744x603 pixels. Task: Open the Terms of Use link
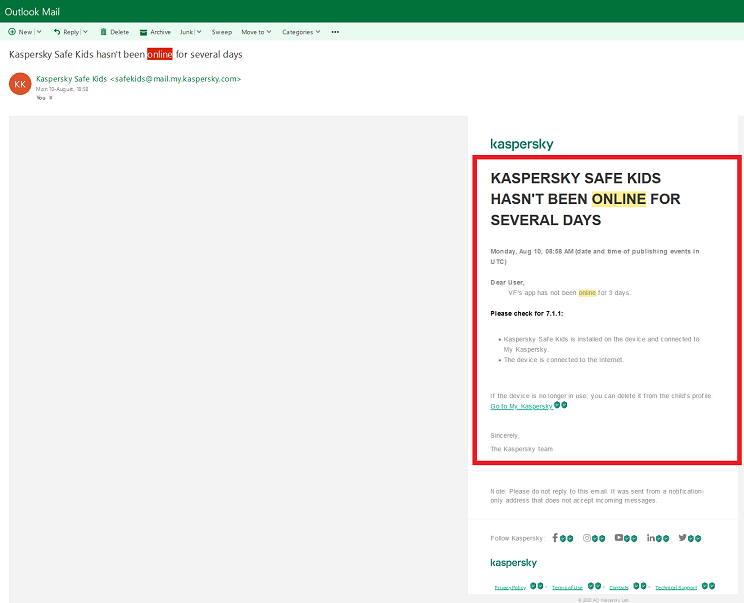[x=567, y=587]
